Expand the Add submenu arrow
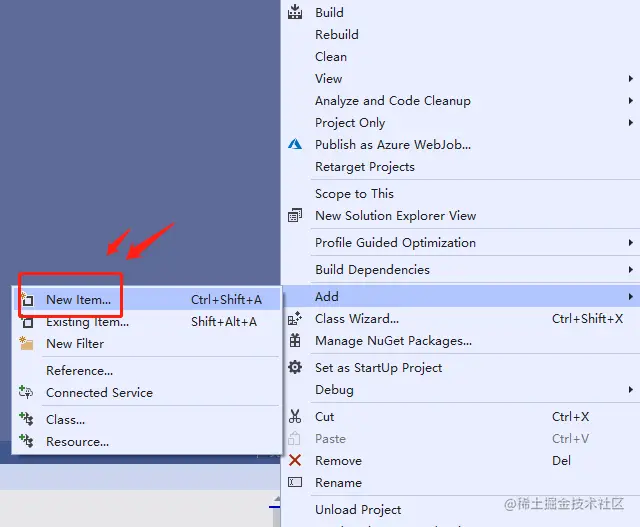The image size is (640, 527). [631, 296]
